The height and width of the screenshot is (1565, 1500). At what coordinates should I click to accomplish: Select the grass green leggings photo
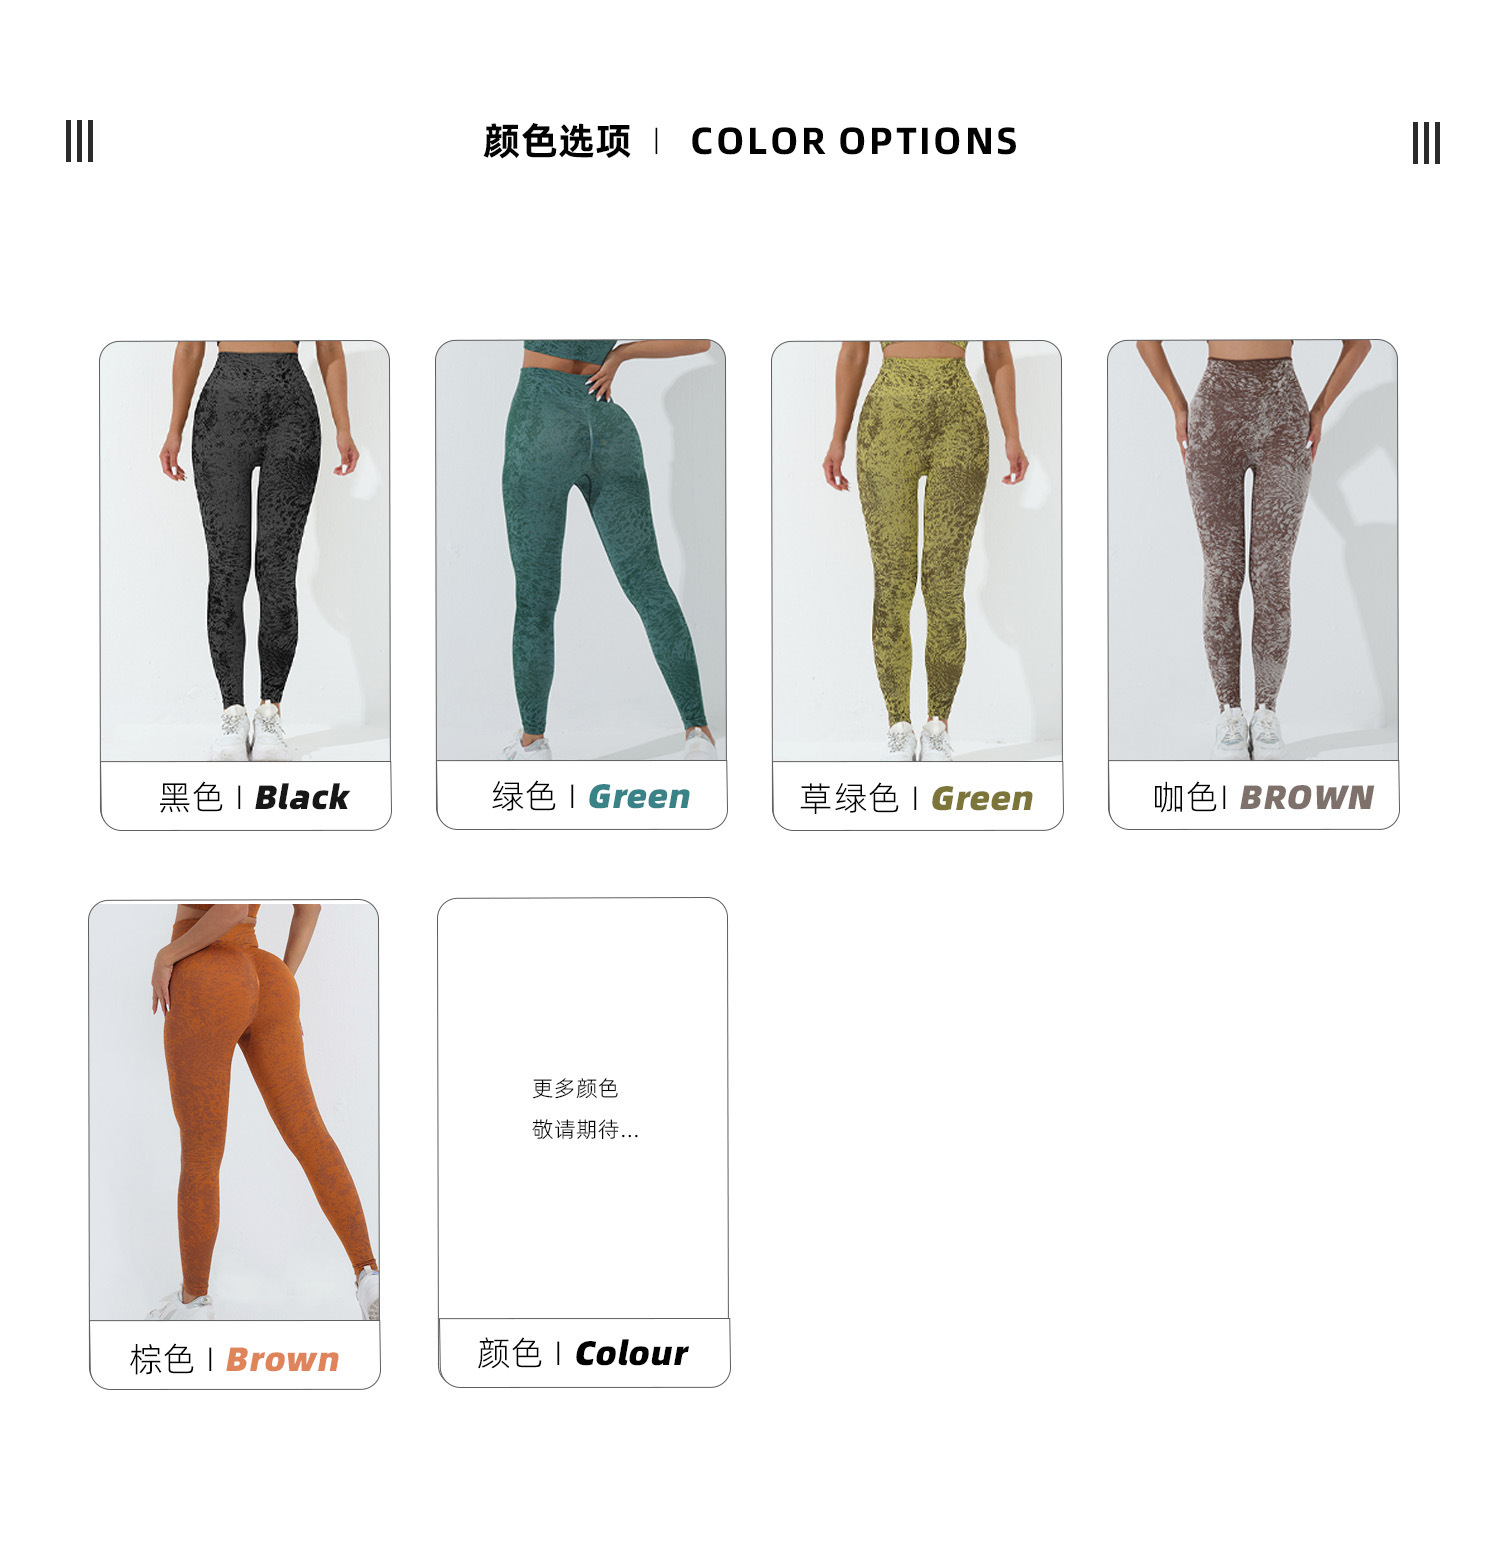917,551
